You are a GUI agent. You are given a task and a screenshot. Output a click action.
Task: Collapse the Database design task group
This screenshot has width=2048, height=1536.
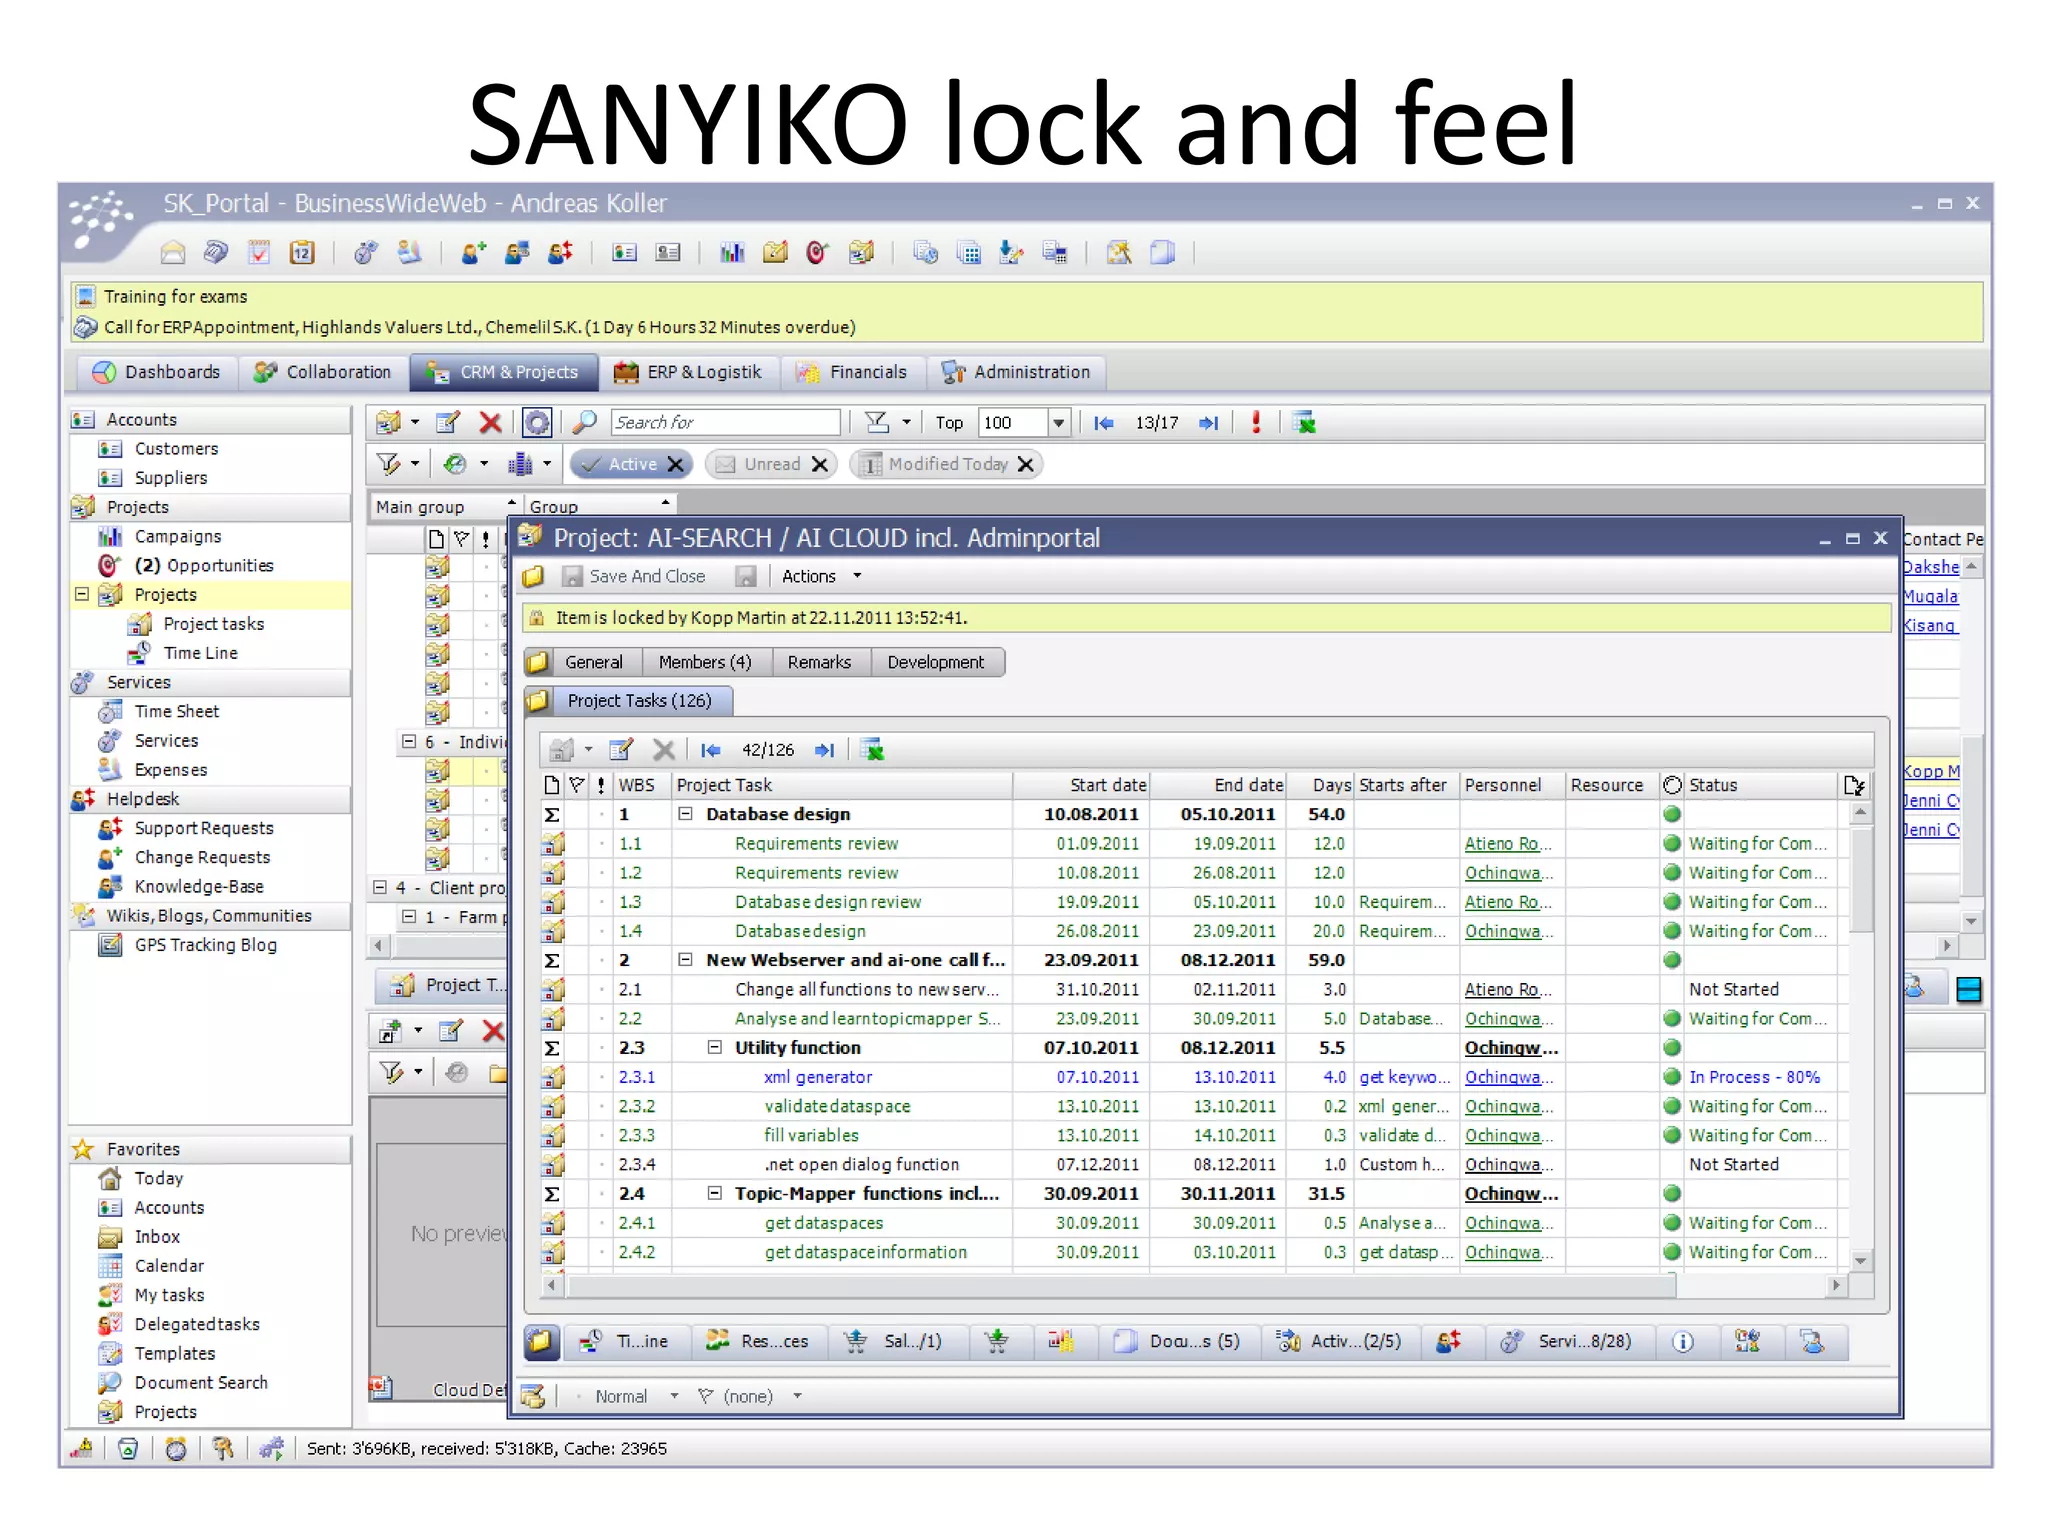tap(686, 814)
